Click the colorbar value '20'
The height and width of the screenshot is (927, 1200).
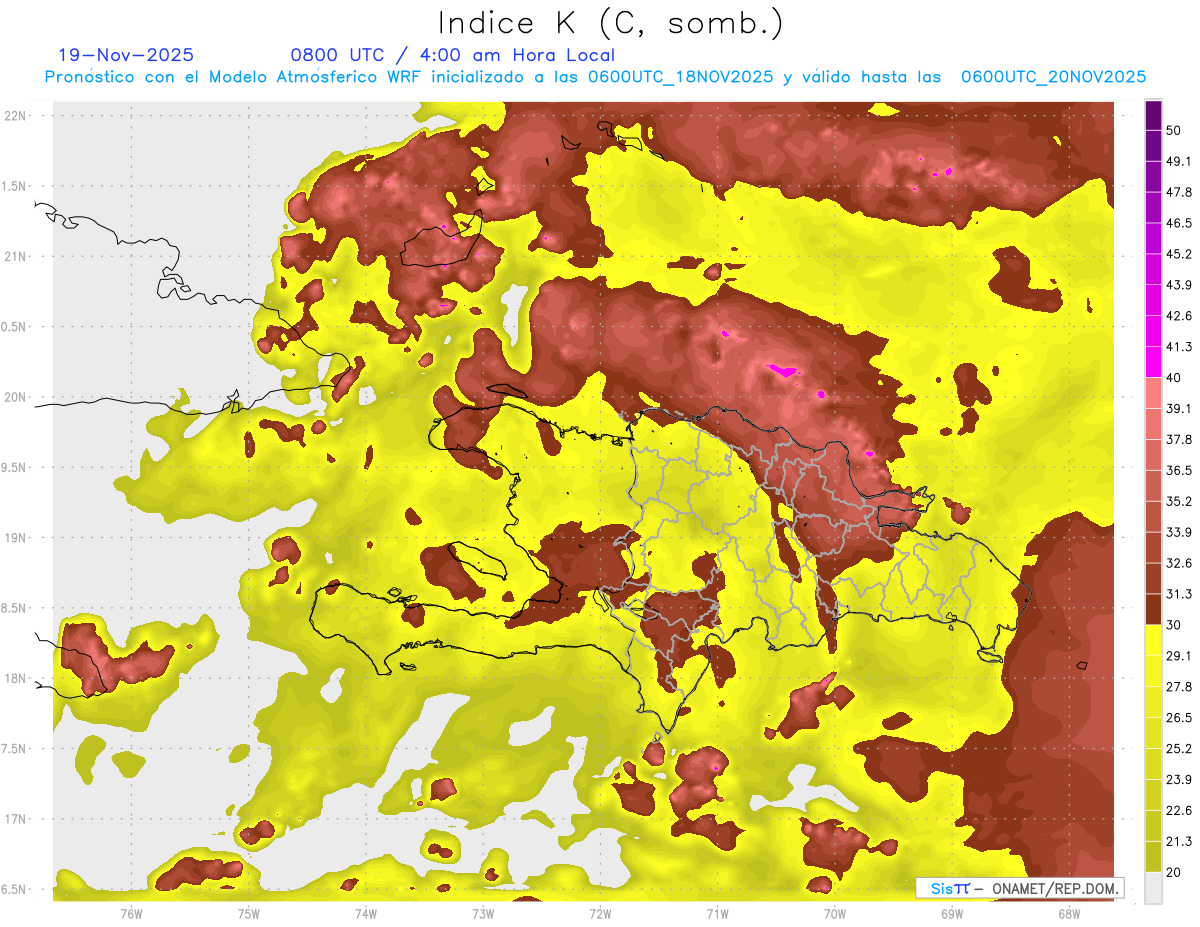(x=1173, y=872)
